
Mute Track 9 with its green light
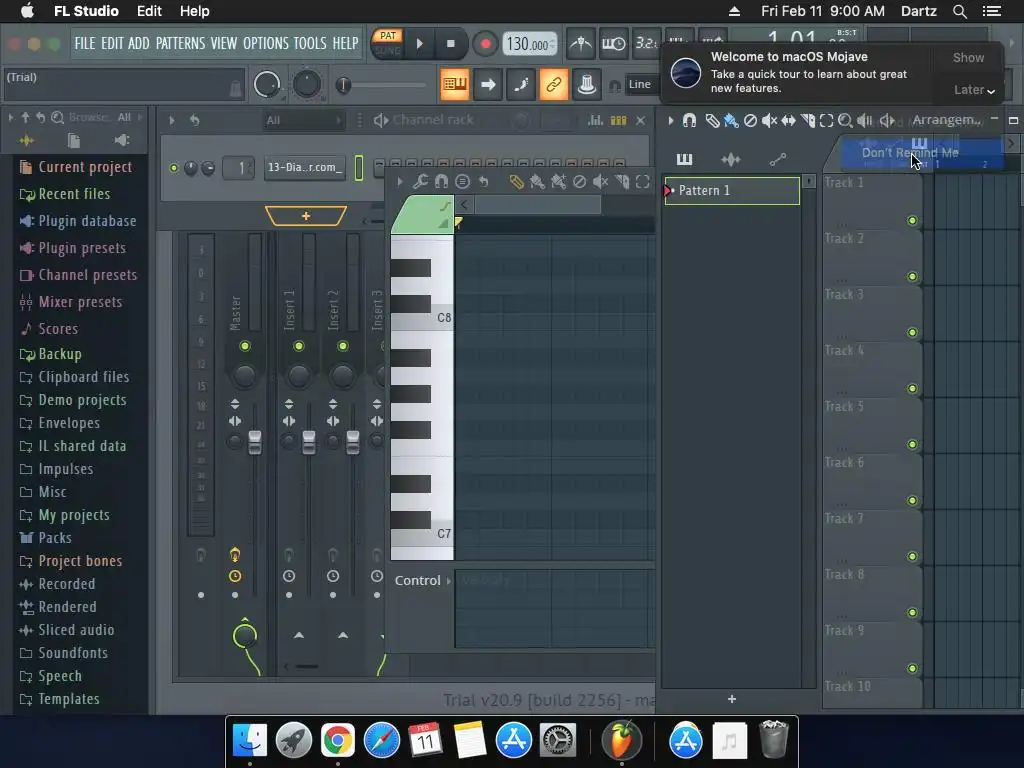(912, 669)
